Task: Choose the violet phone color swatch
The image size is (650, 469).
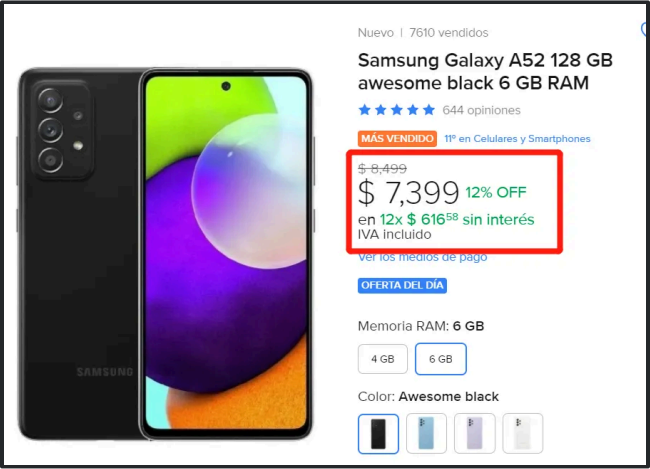Action: (x=474, y=433)
